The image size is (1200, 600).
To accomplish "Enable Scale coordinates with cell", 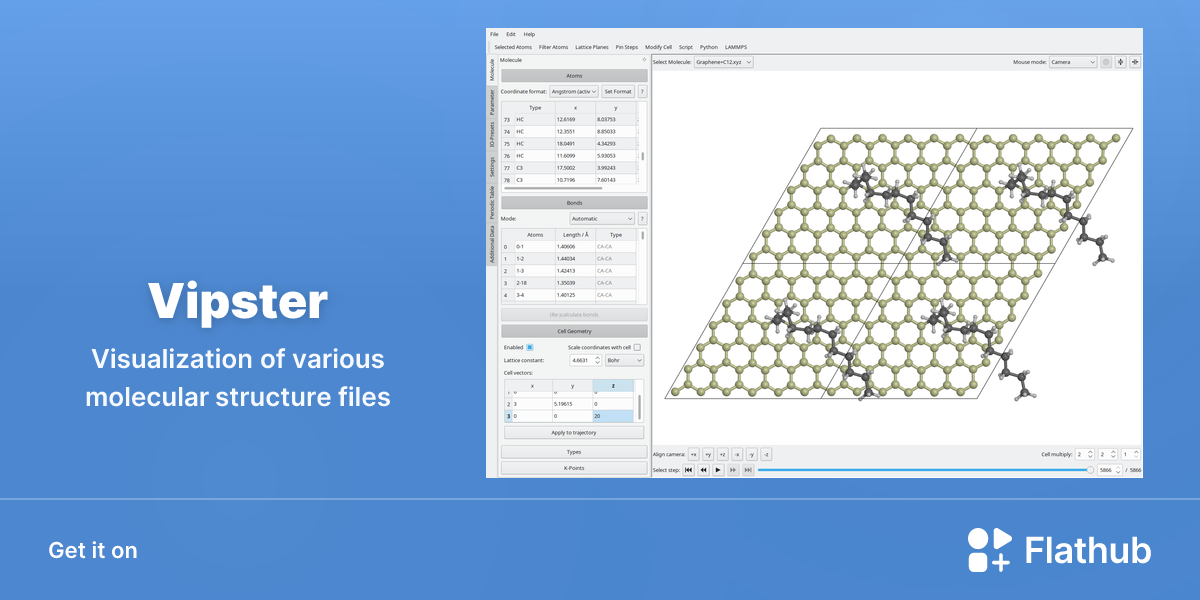I will point(637,347).
